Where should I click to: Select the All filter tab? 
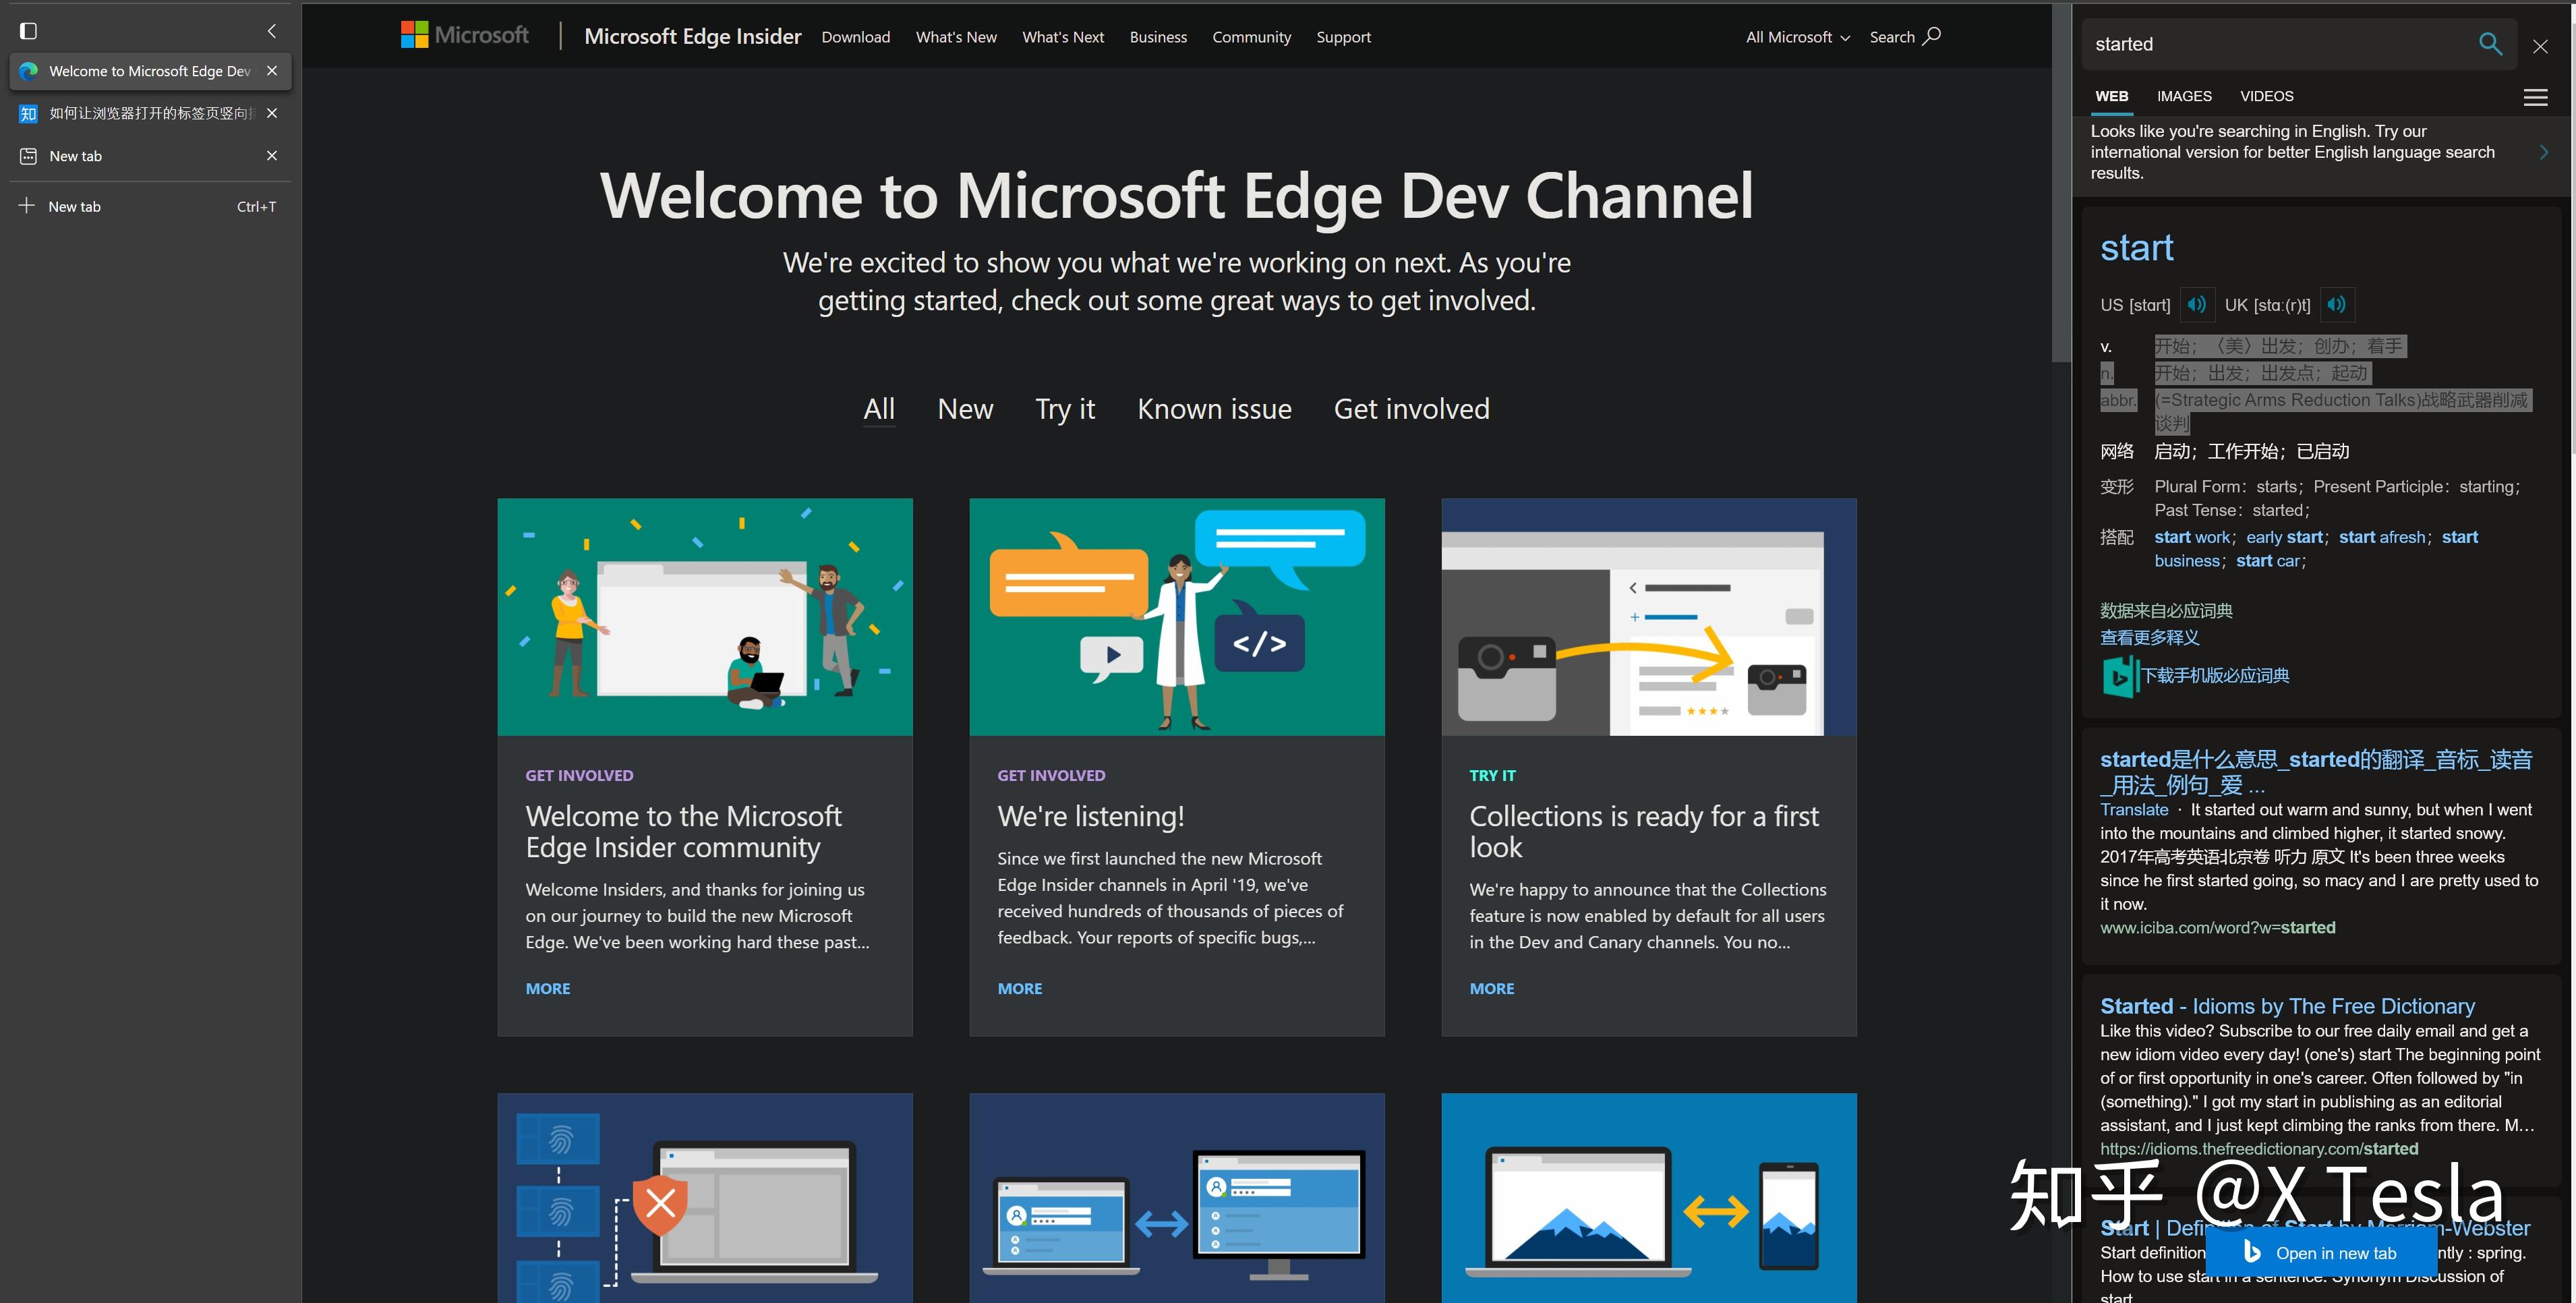[879, 409]
